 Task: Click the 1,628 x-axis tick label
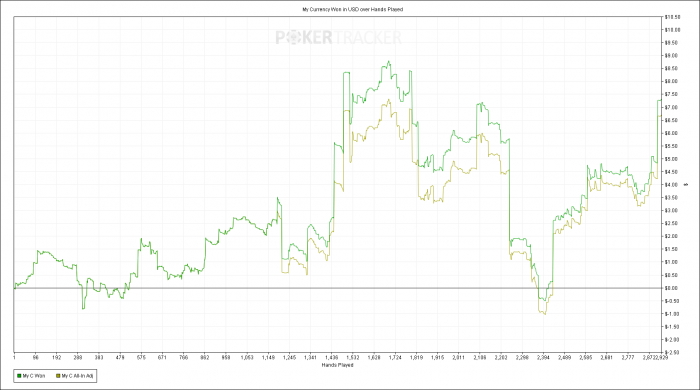374,357
